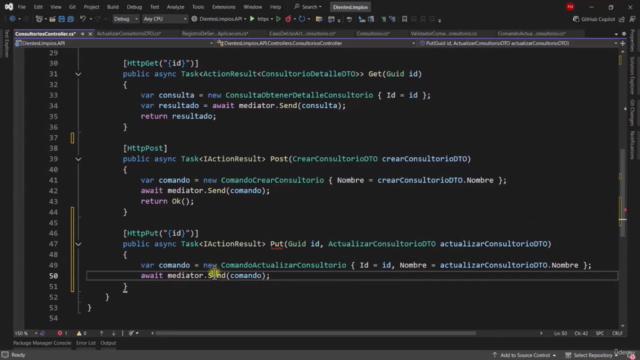
Task: Open the https launch profile dropdown
Action: [x=265, y=19]
